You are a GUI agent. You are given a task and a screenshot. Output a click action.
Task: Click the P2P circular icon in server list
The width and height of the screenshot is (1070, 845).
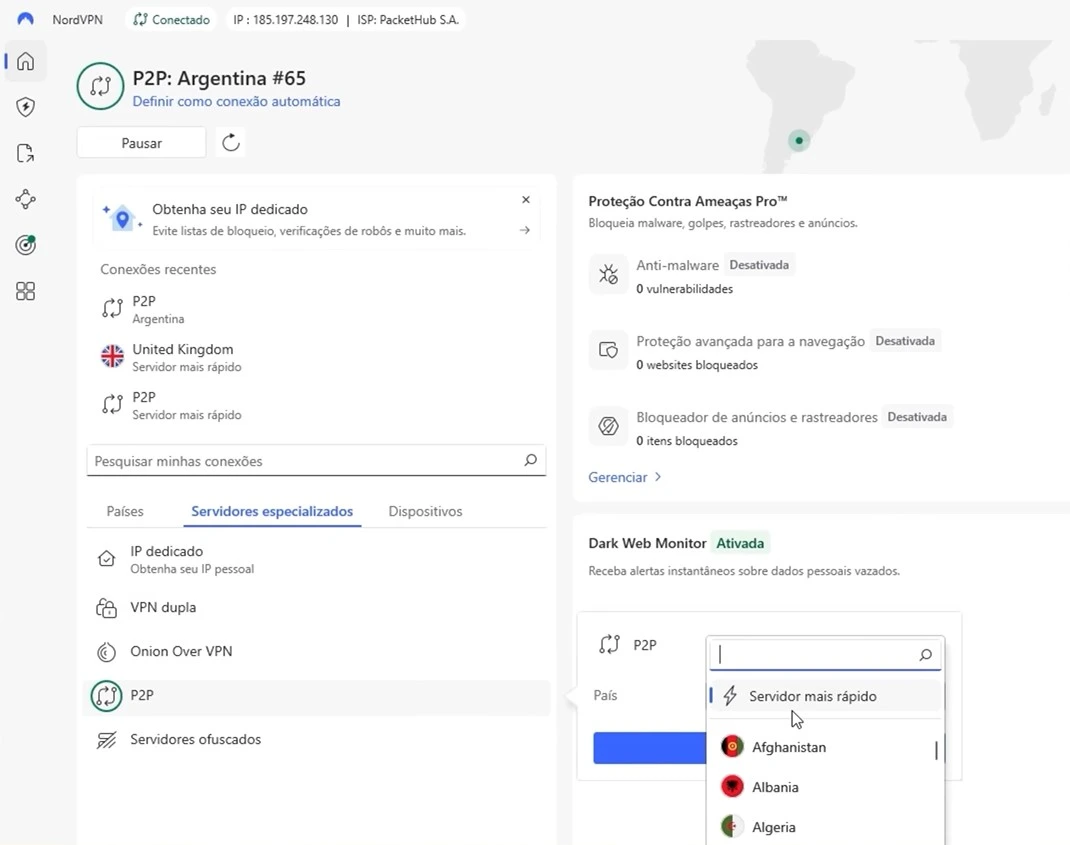(x=106, y=696)
